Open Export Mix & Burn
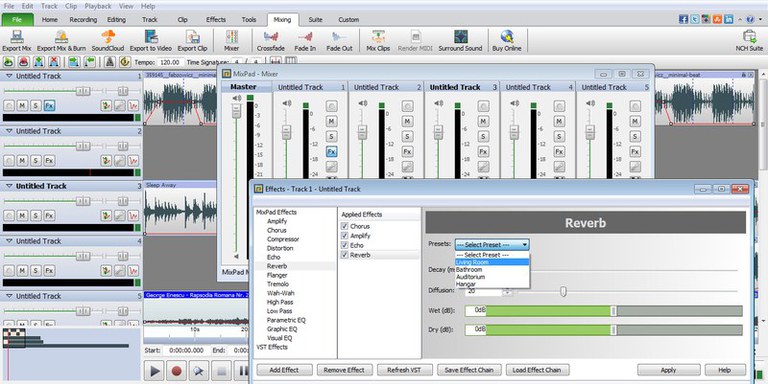Image resolution: width=768 pixels, height=384 pixels. tap(61, 40)
